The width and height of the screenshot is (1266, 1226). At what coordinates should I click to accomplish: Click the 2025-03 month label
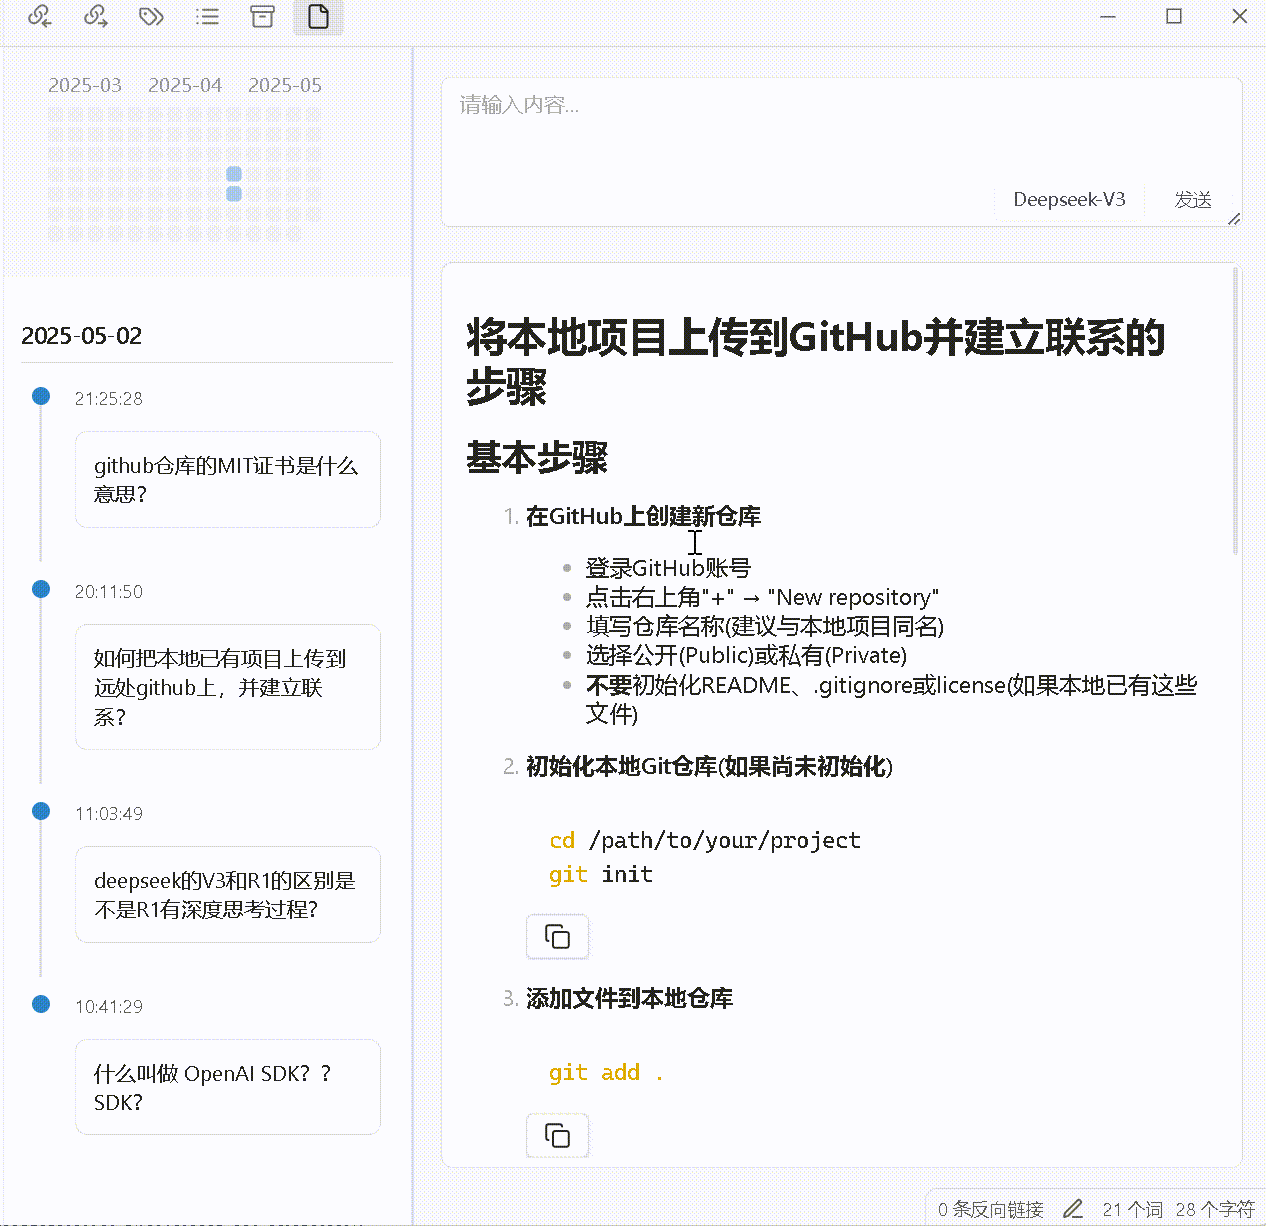point(85,85)
